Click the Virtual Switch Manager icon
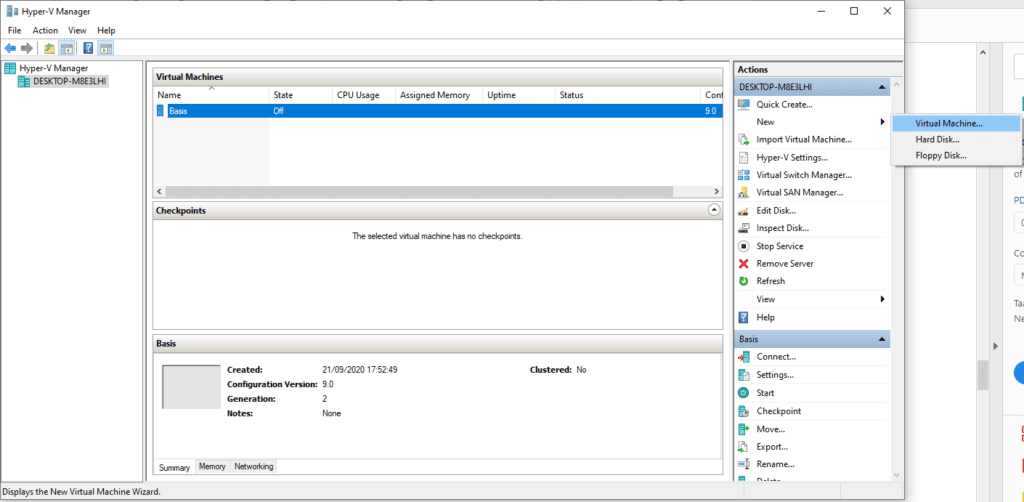The width and height of the screenshot is (1024, 502). click(x=743, y=175)
